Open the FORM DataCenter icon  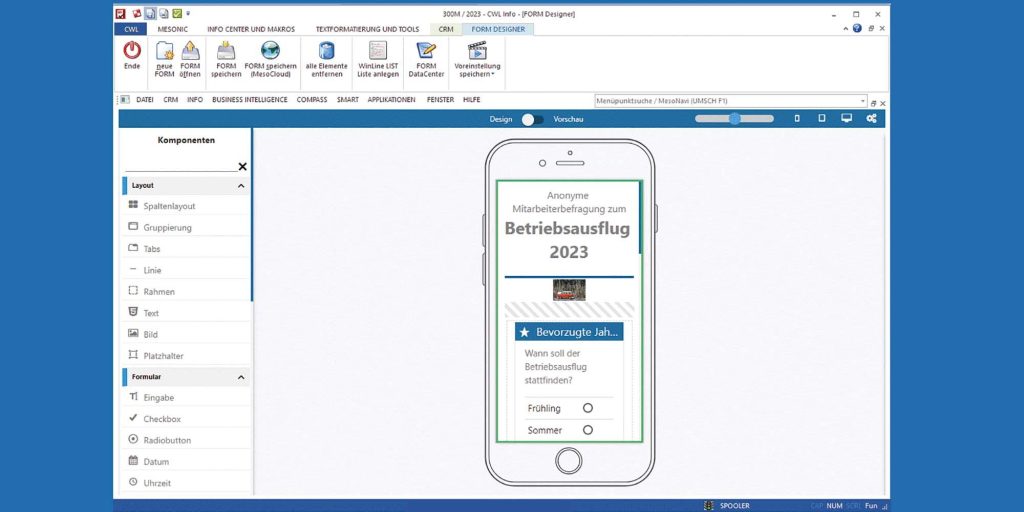coord(426,50)
